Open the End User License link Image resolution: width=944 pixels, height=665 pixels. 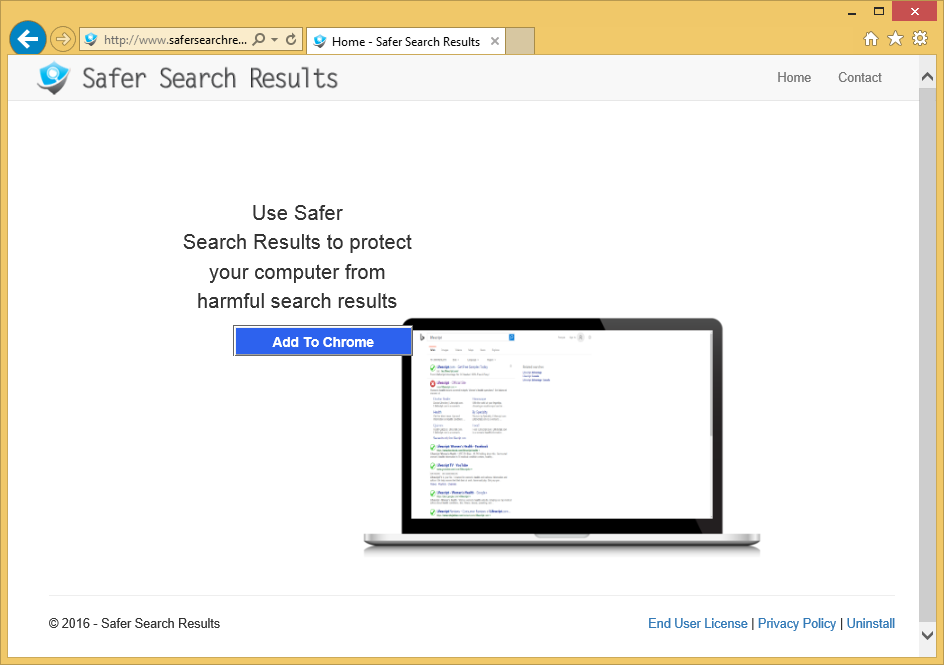click(x=697, y=623)
